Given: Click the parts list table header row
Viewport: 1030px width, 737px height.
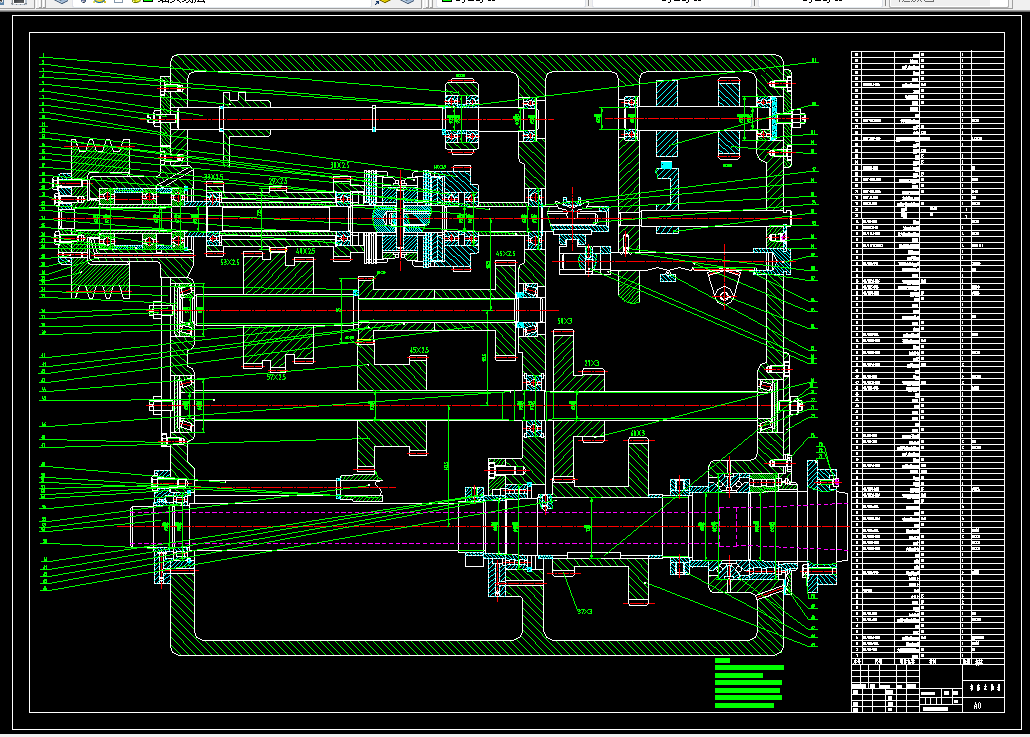Looking at the screenshot, I should 928,661.
